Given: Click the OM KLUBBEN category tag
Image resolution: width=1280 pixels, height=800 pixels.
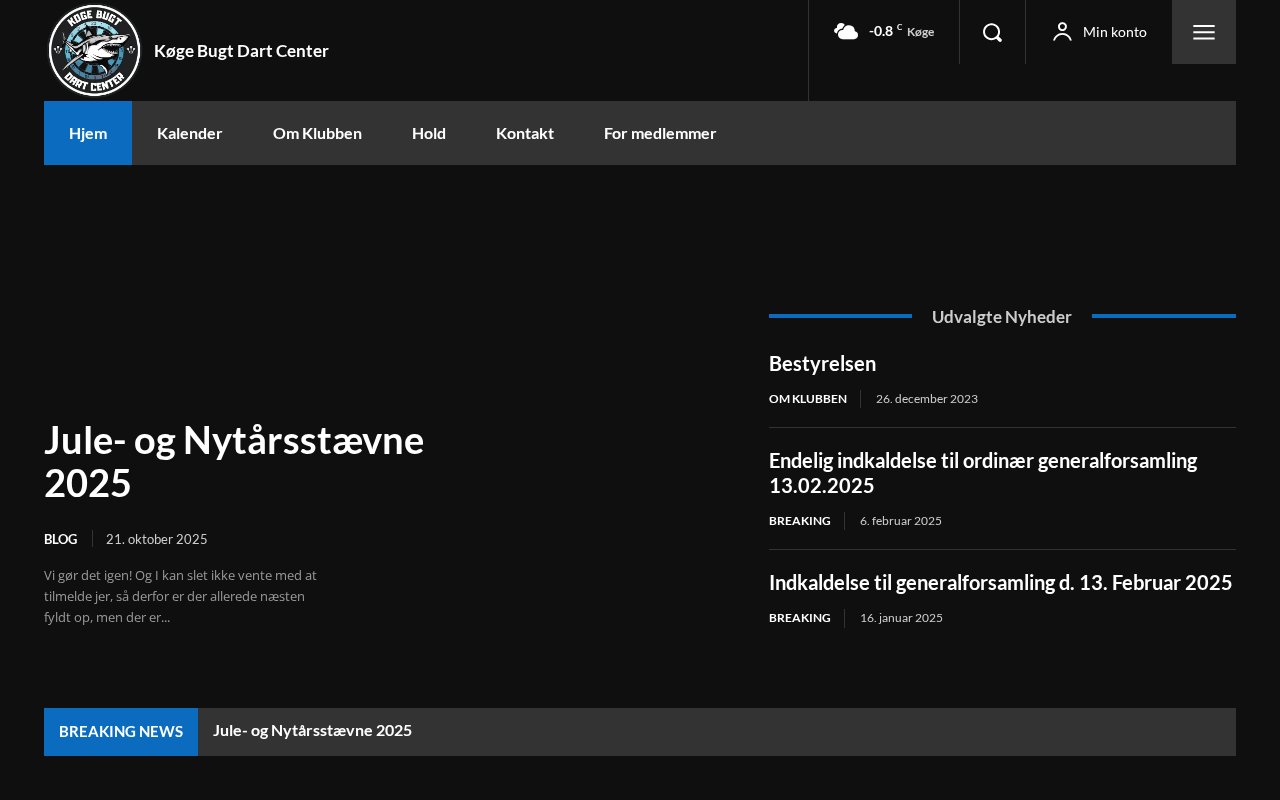Looking at the screenshot, I should pyautogui.click(x=807, y=399).
